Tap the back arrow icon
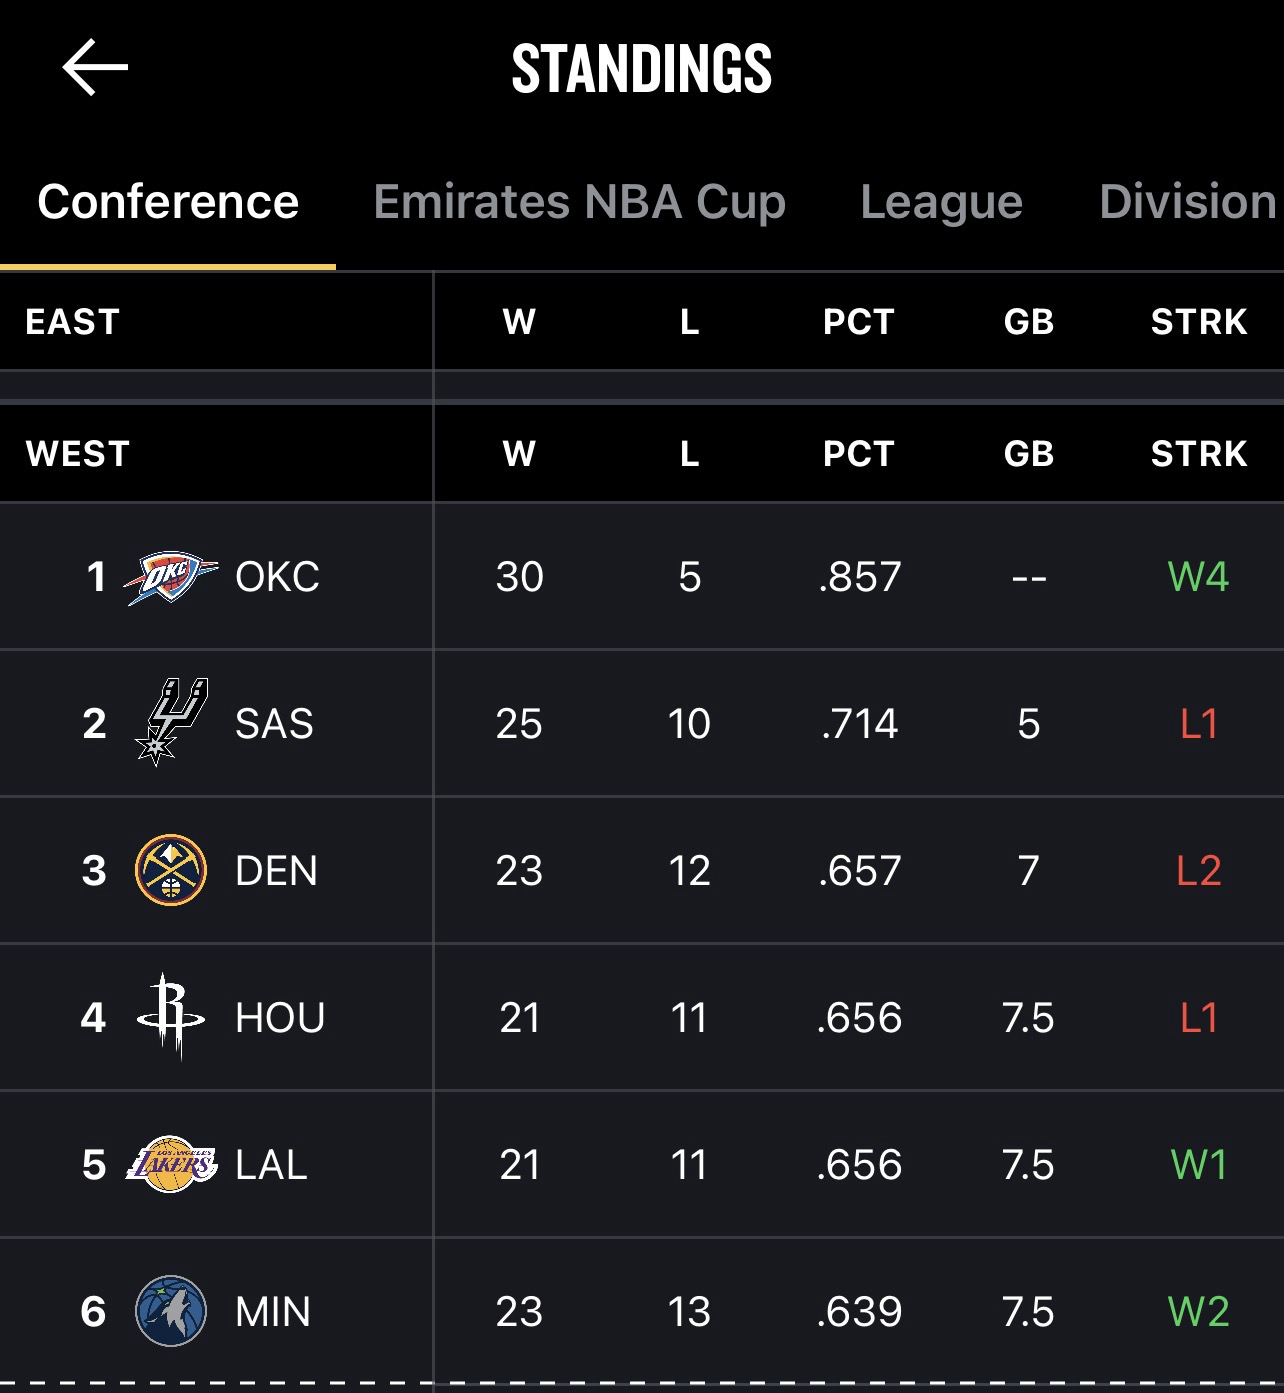This screenshot has height=1393, width=1284. click(95, 68)
